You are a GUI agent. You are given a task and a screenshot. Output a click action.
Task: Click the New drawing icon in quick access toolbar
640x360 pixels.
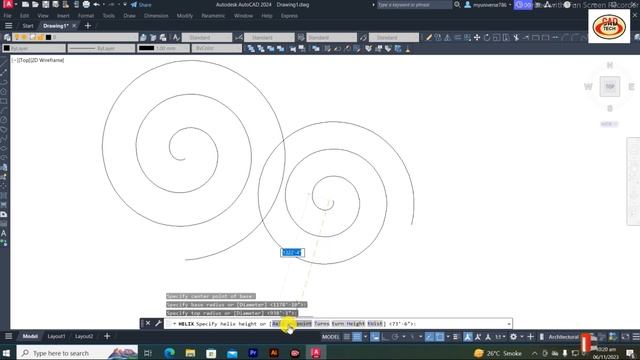tap(25, 4)
